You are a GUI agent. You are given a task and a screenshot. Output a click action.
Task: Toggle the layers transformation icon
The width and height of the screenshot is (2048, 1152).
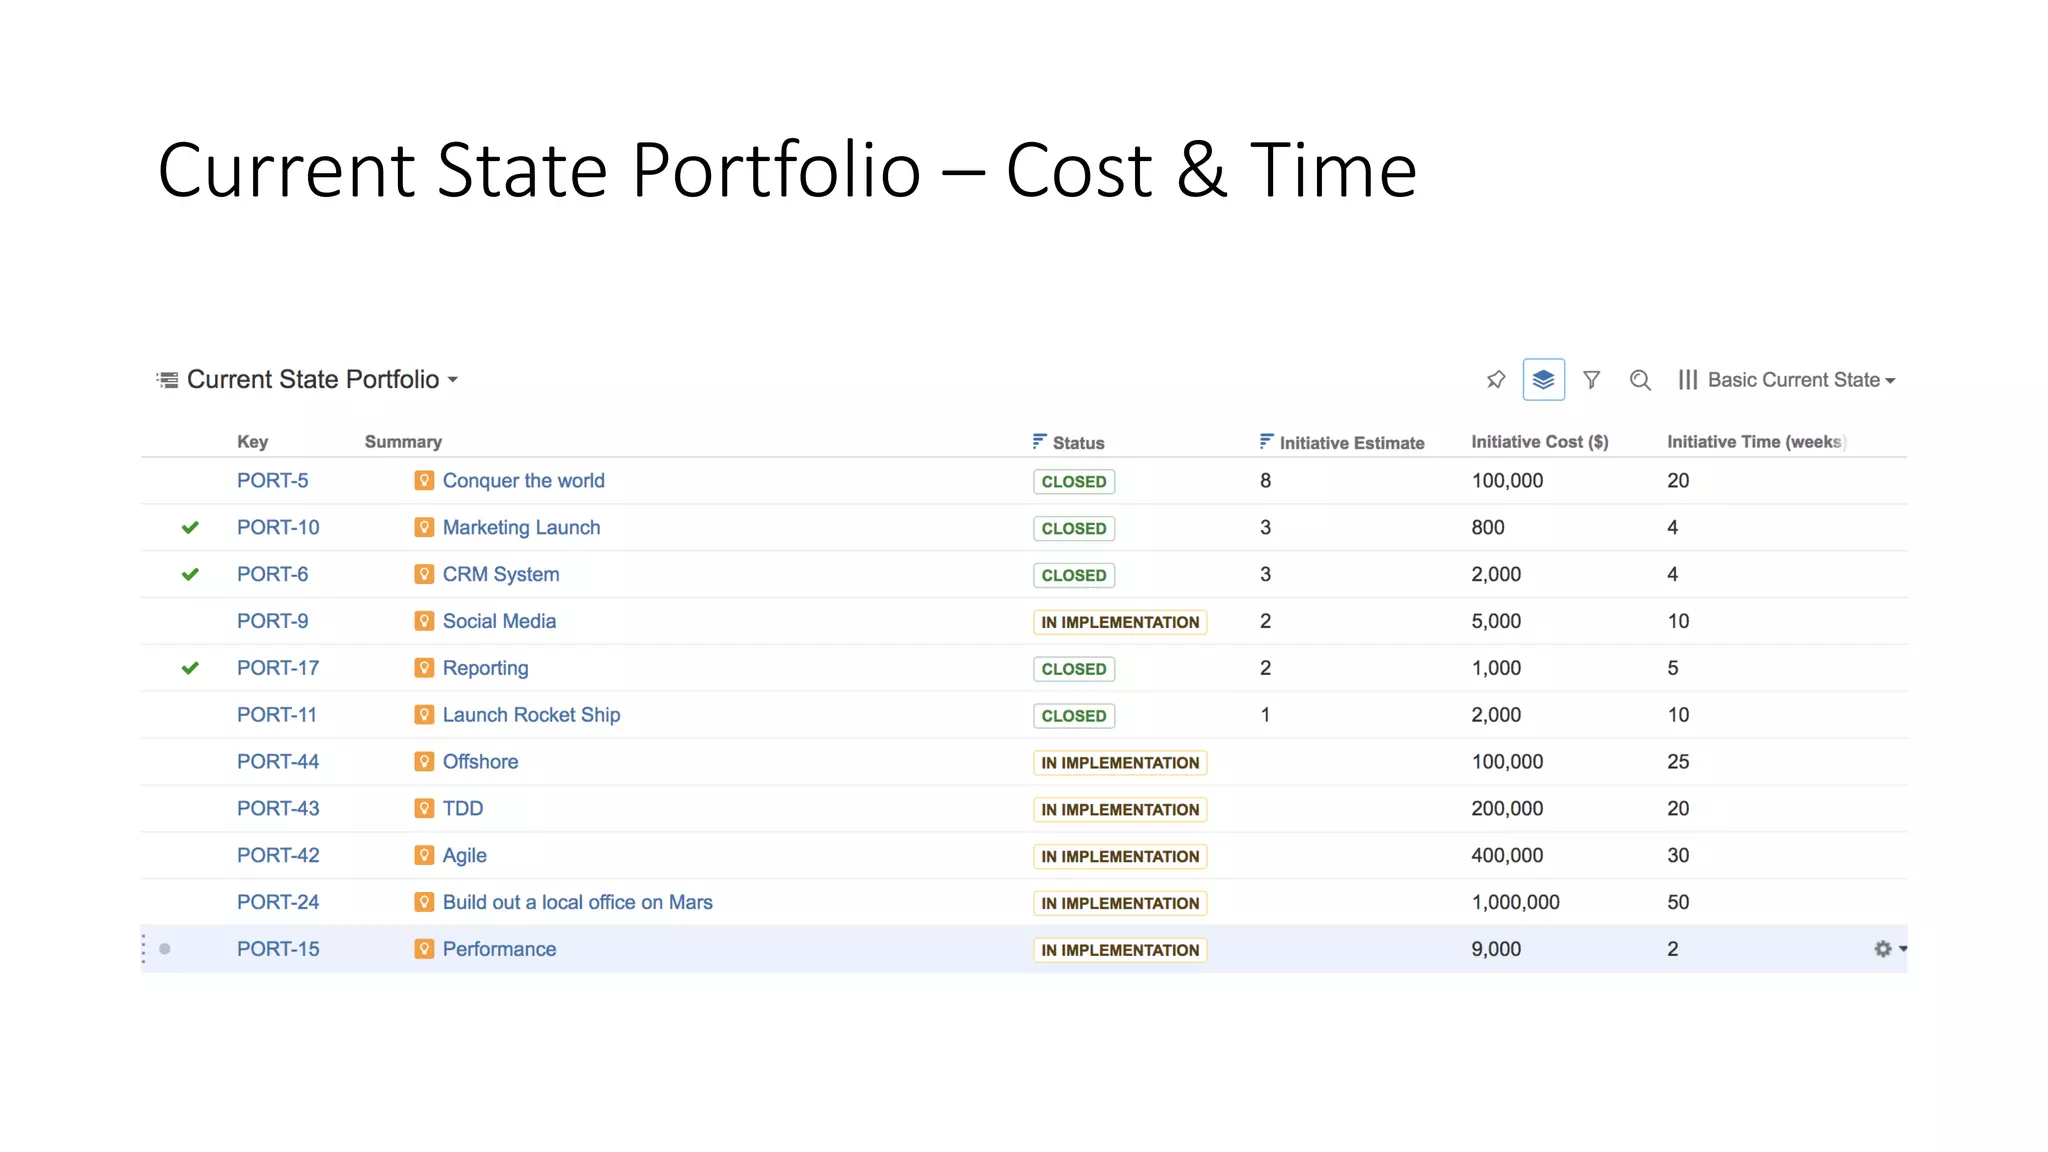[1543, 380]
